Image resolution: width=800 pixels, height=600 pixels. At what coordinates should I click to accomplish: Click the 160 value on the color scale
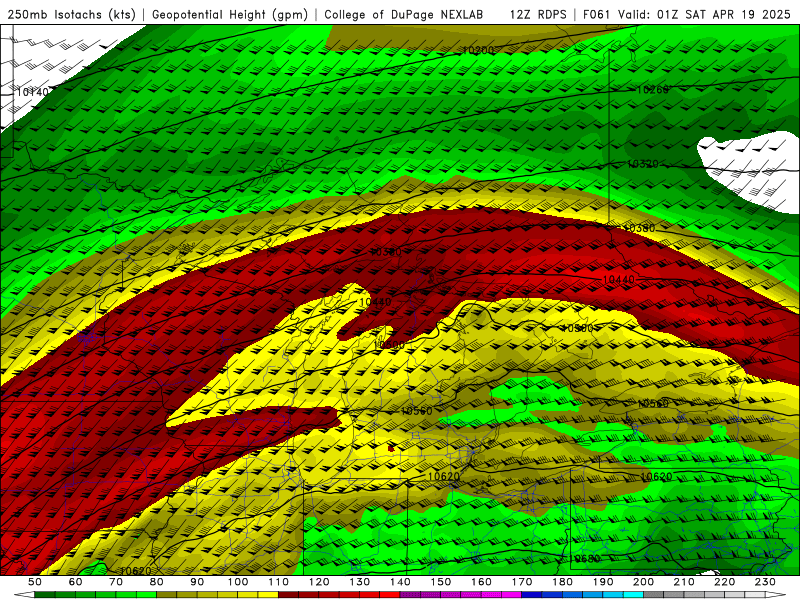point(481,582)
